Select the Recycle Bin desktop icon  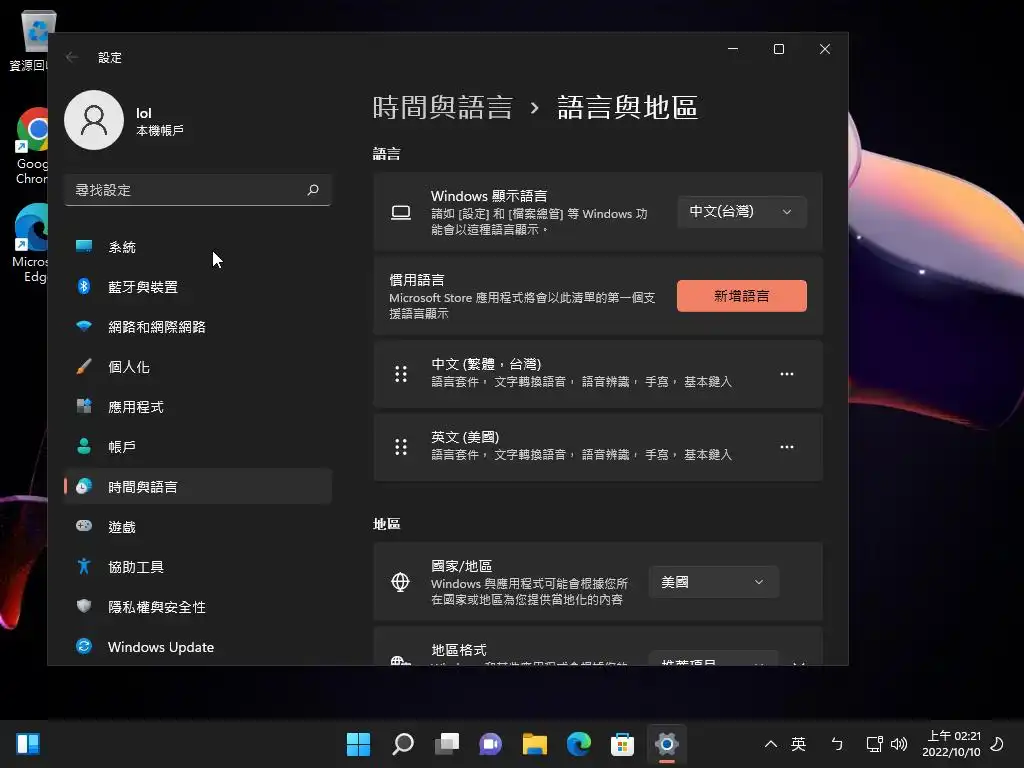point(31,40)
